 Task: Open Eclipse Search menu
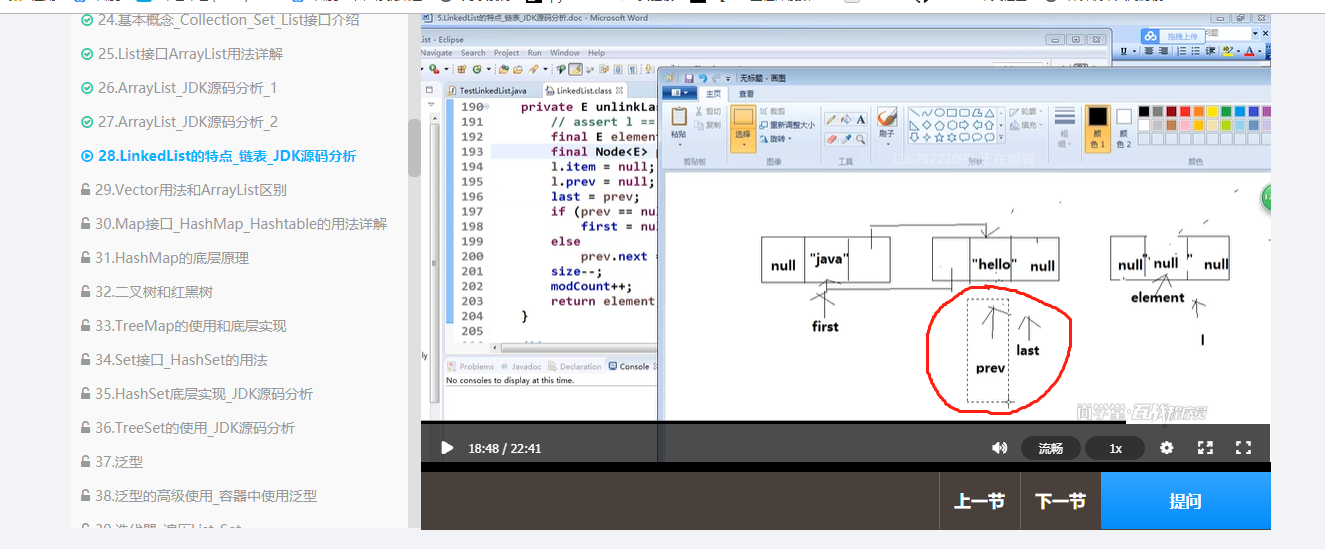(473, 53)
